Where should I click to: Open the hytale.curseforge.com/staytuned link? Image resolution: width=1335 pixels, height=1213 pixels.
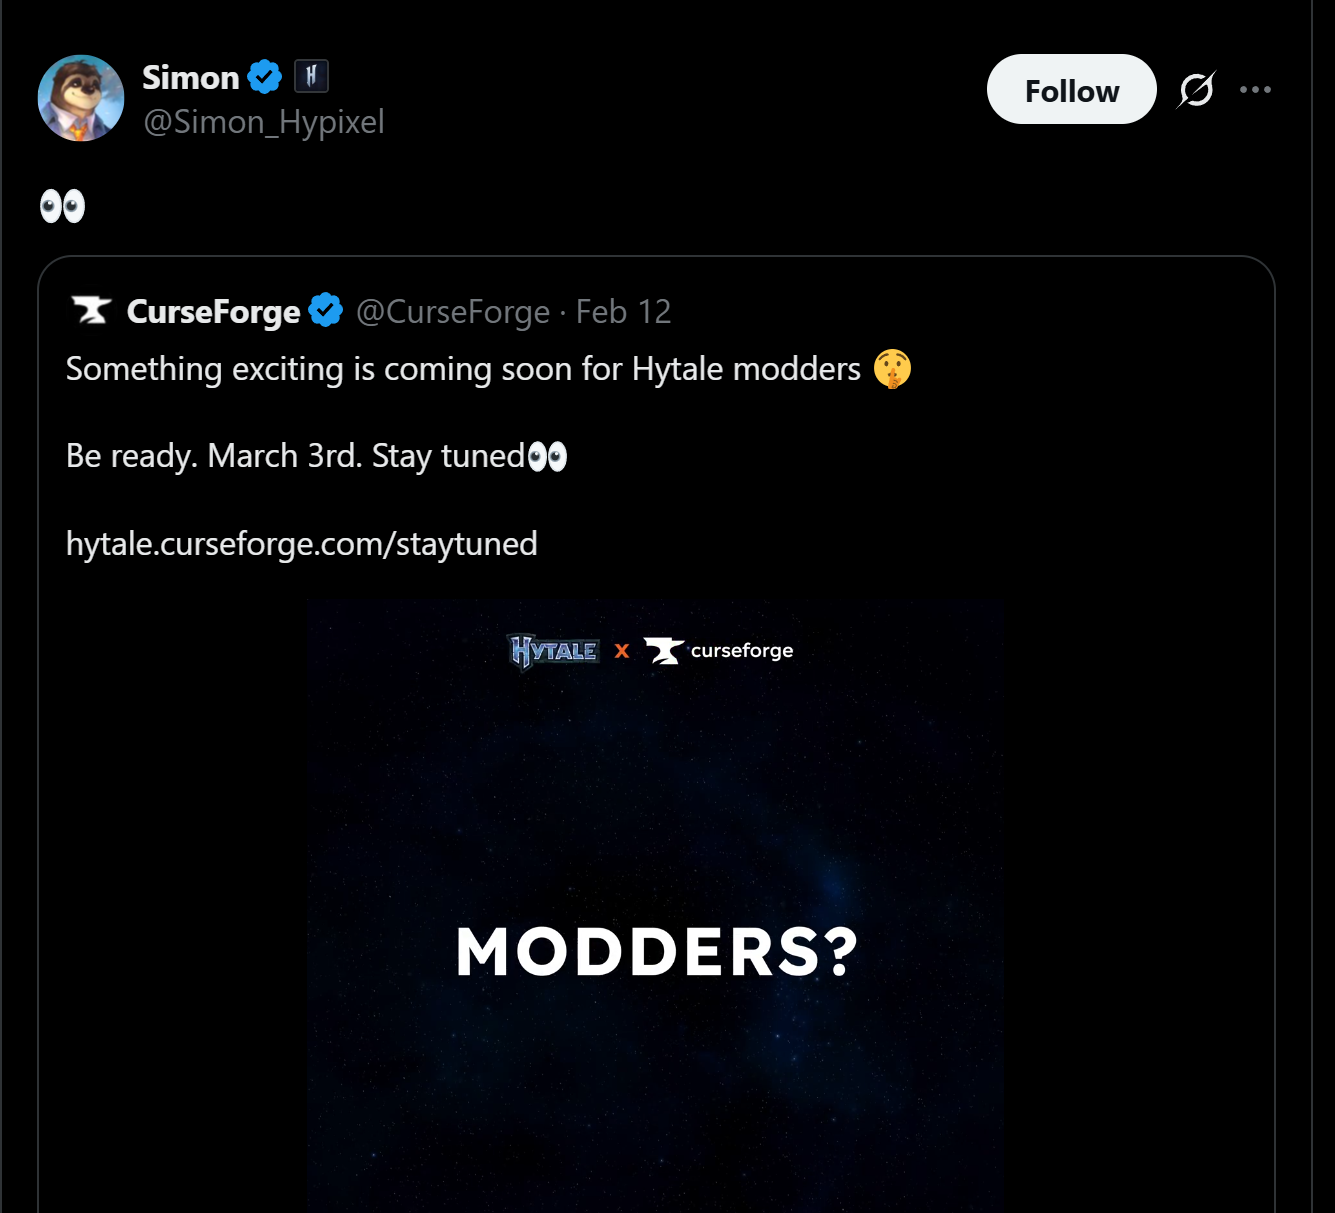(301, 544)
